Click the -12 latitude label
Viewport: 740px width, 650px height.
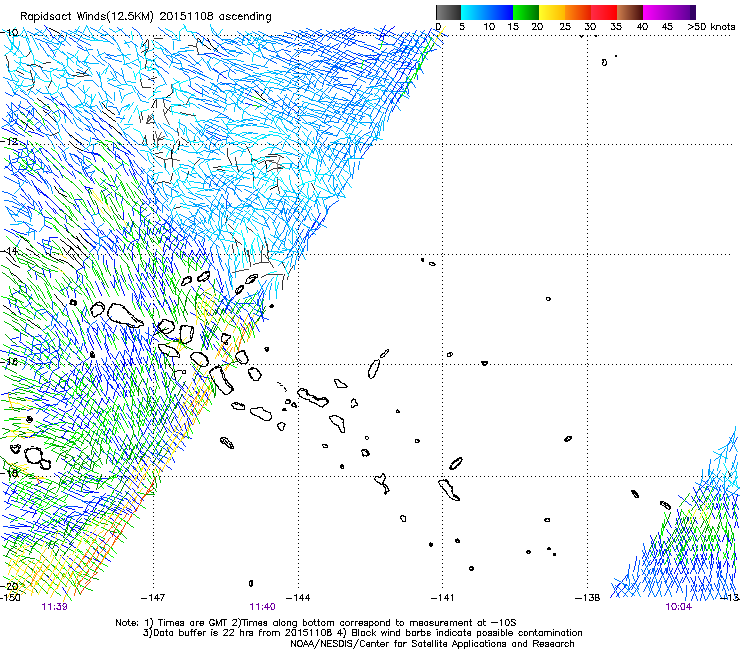point(9,142)
